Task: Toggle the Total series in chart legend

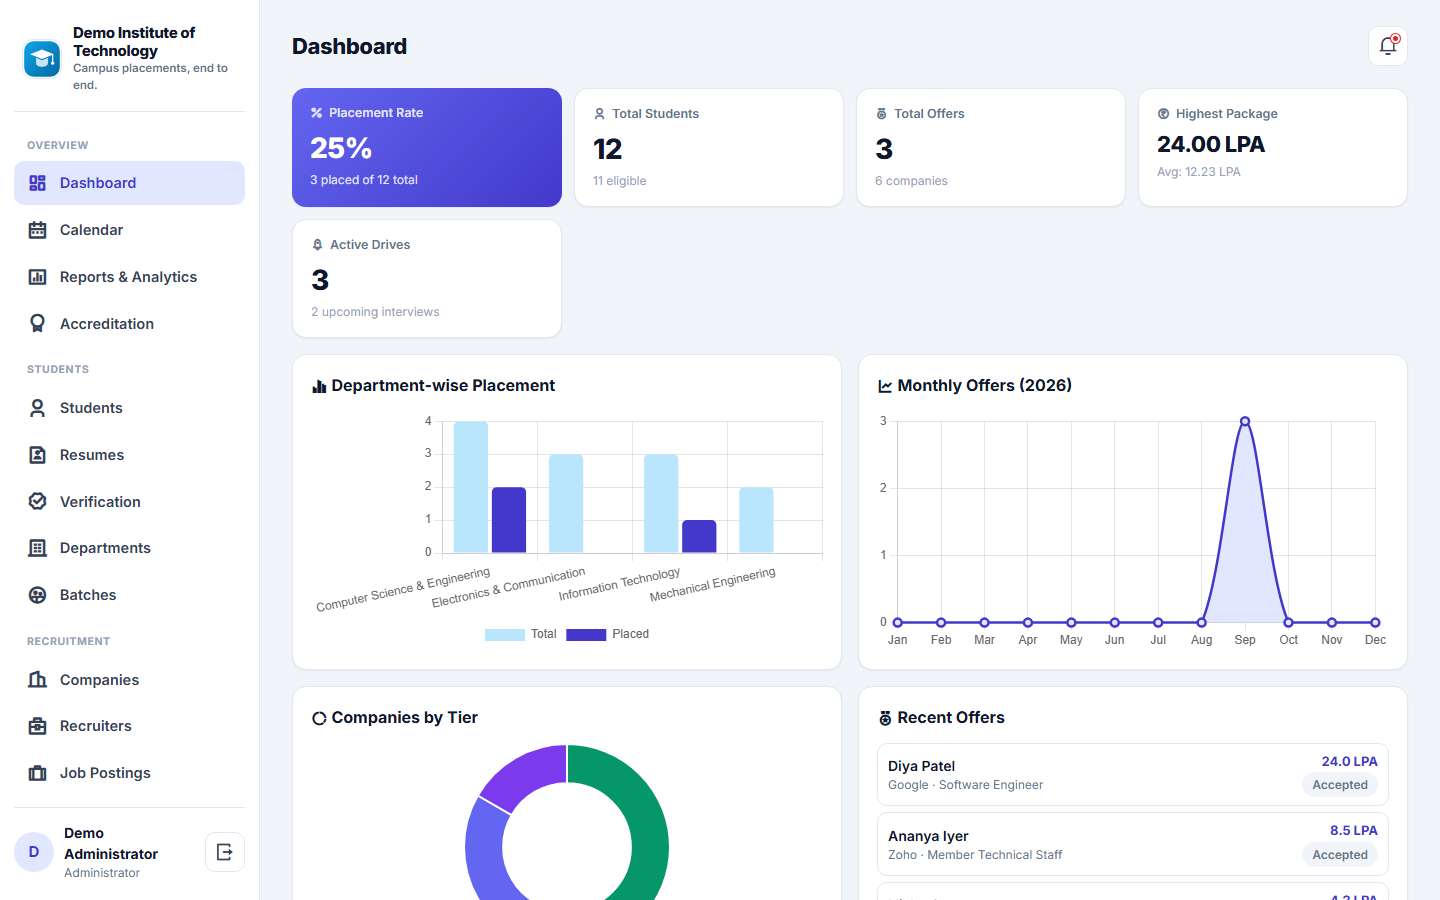Action: (520, 634)
